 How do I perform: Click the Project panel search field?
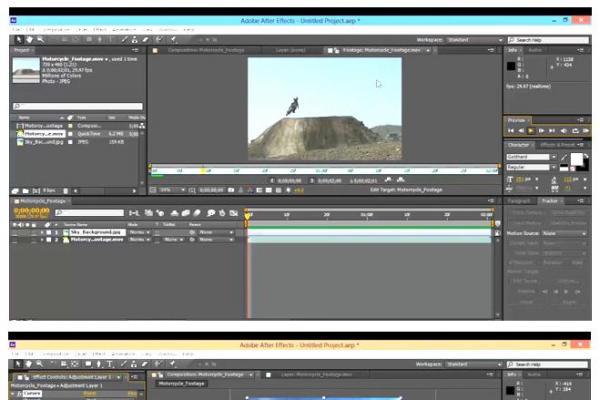tap(75, 106)
